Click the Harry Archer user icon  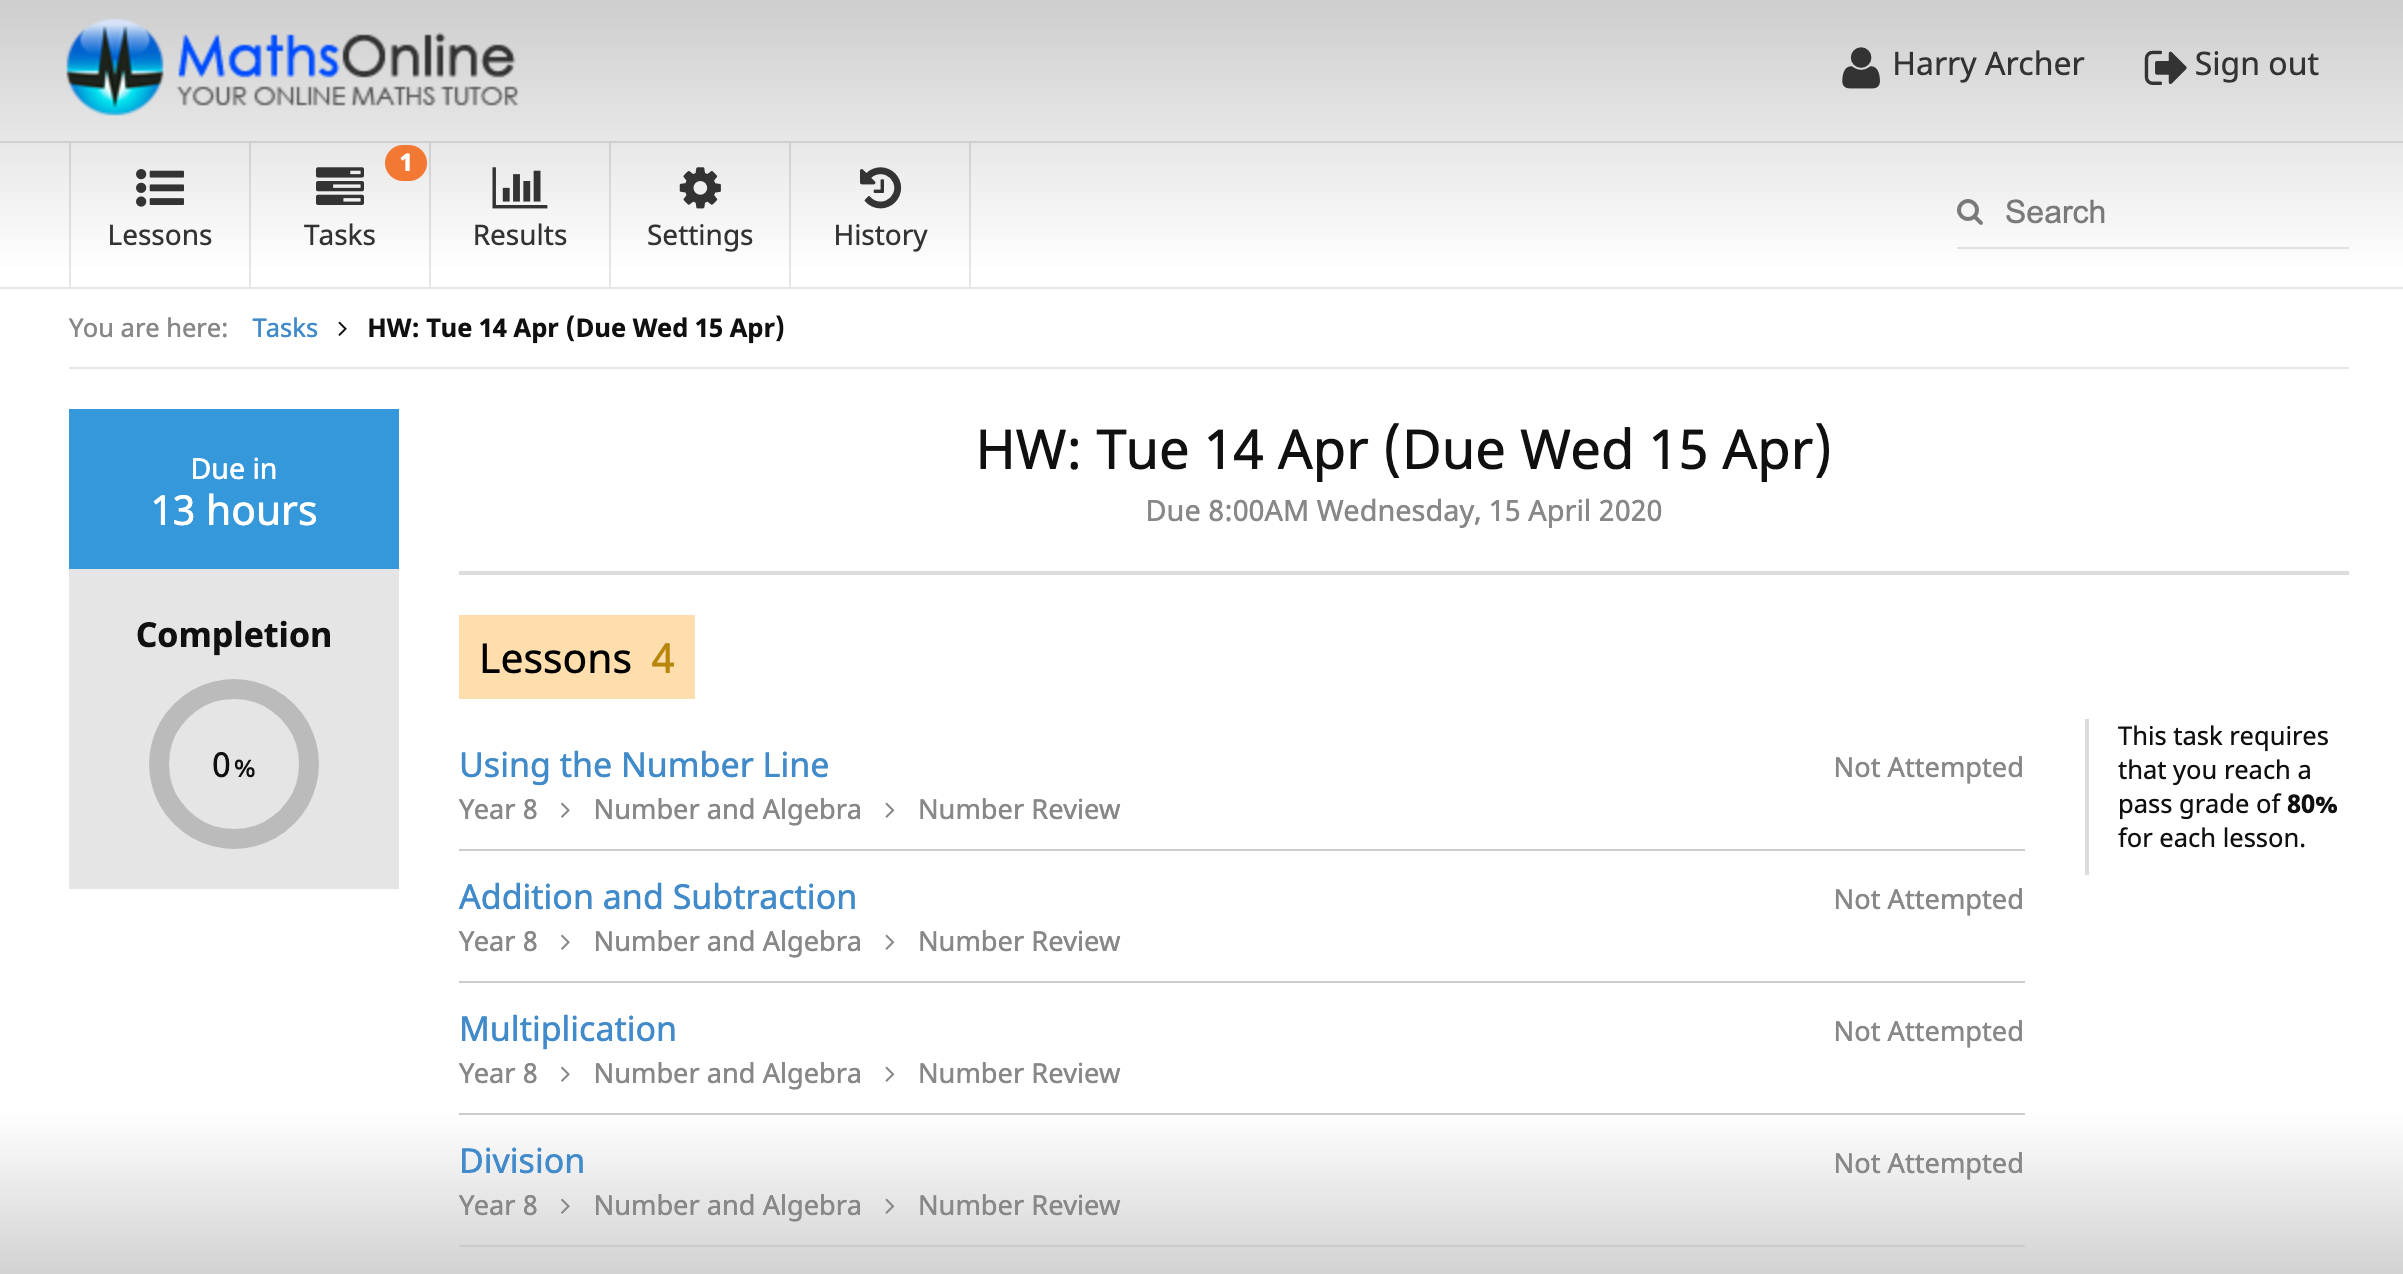coord(1860,67)
